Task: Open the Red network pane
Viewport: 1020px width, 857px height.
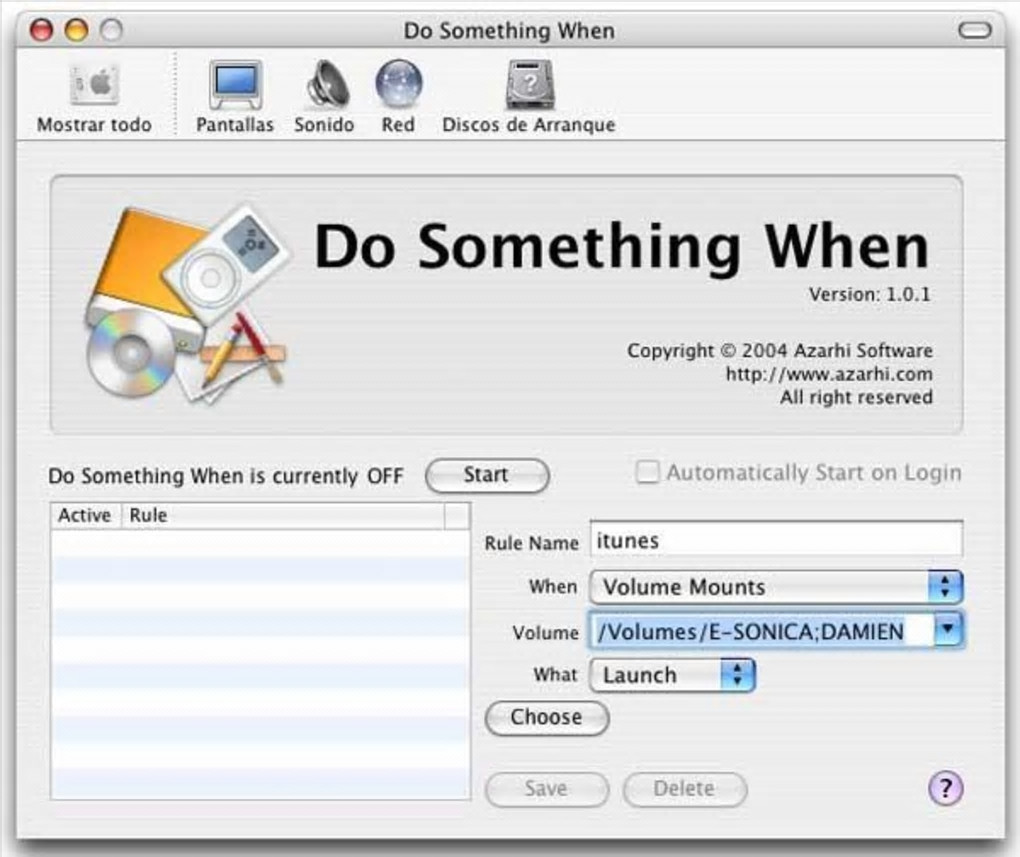Action: (398, 98)
